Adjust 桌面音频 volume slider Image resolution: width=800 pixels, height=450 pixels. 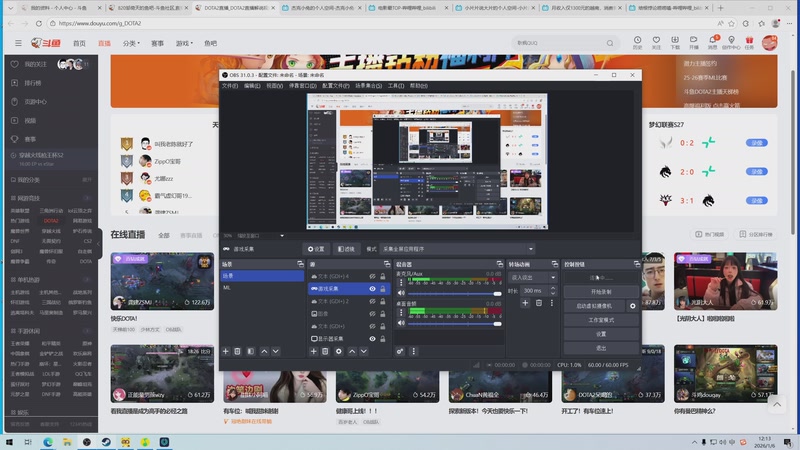pos(454,323)
